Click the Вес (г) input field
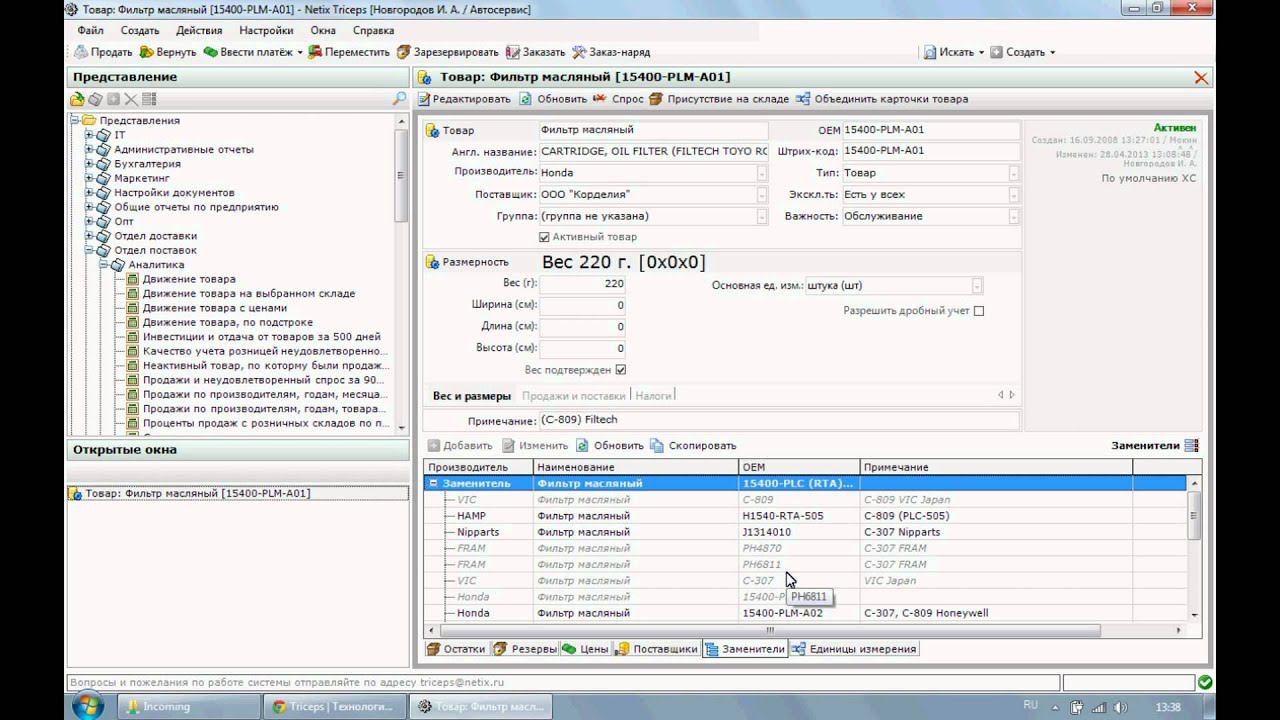Screen dimensions: 1280x720 click(x=582, y=284)
